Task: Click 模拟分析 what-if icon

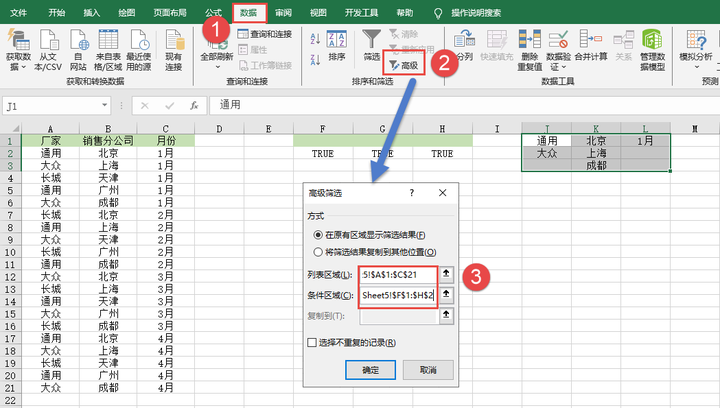Action: coord(696,39)
